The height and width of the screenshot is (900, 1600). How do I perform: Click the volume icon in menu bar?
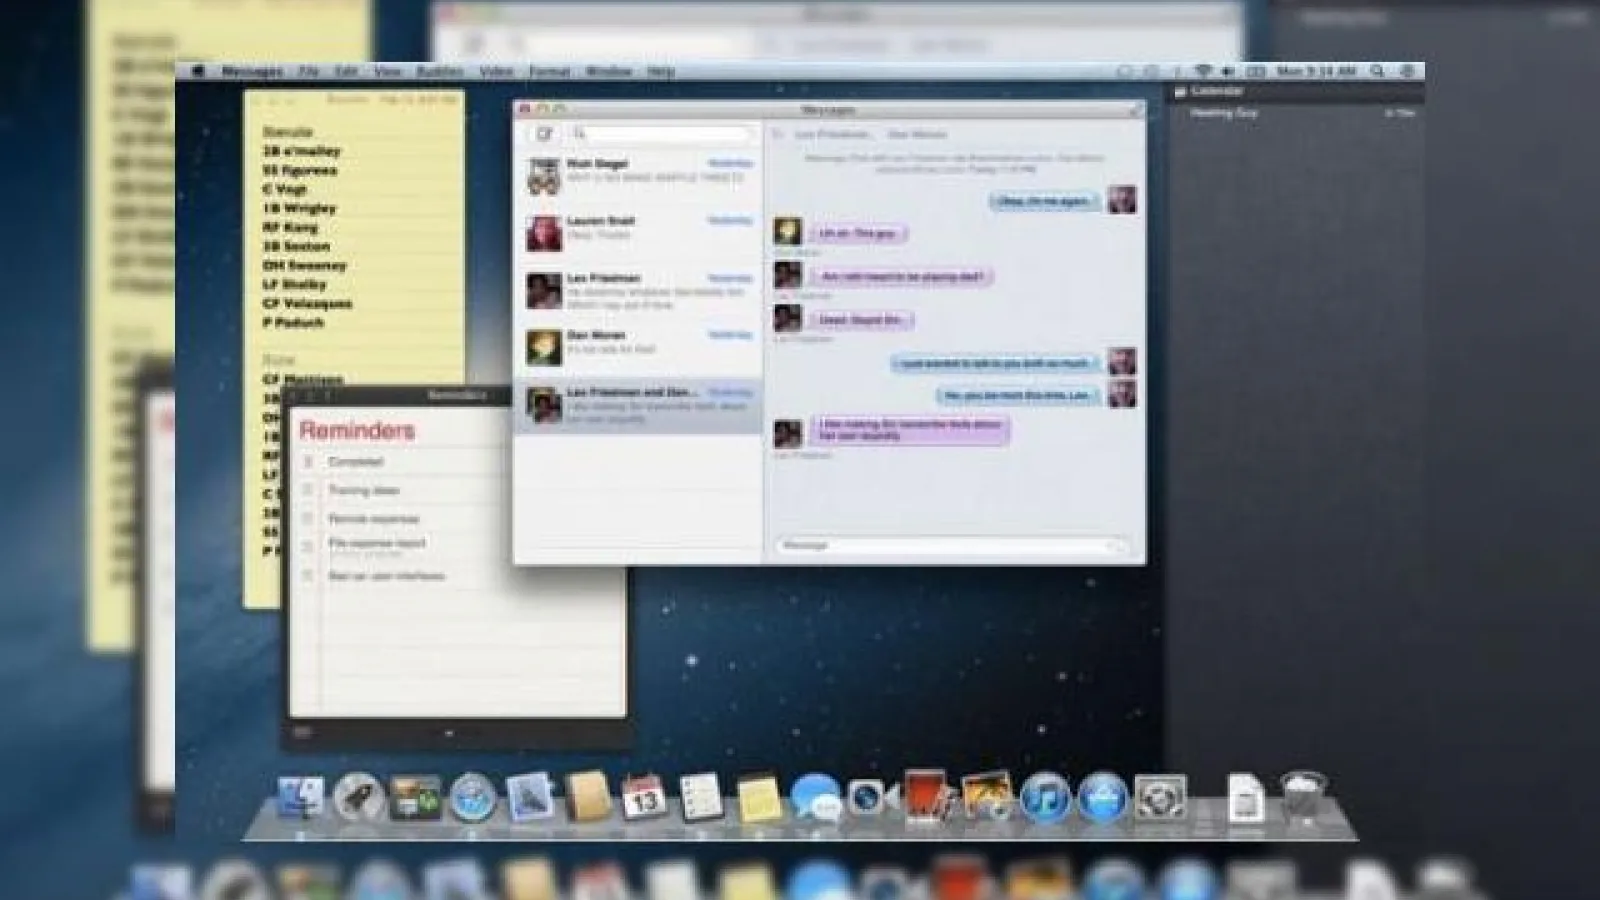coord(1228,71)
